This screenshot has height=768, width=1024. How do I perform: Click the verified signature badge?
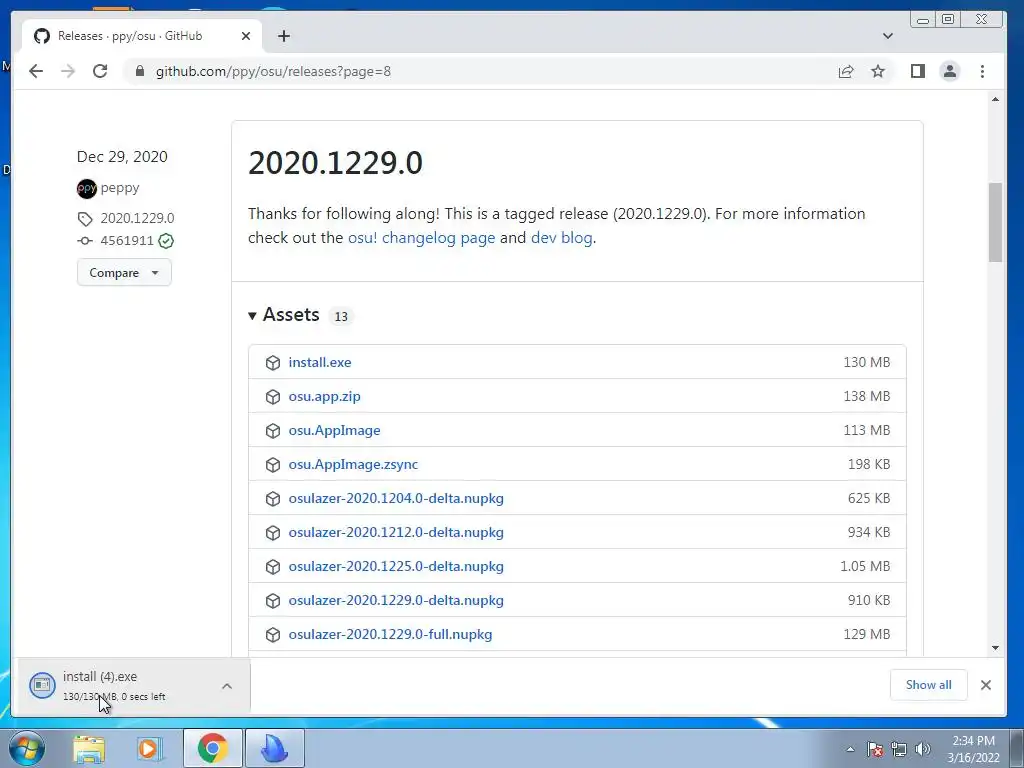coord(166,241)
